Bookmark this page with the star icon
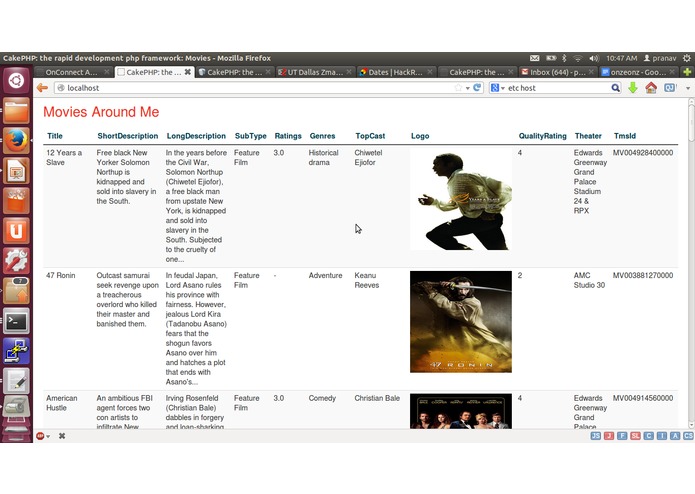Viewport: 695px width, 494px height. [458, 88]
